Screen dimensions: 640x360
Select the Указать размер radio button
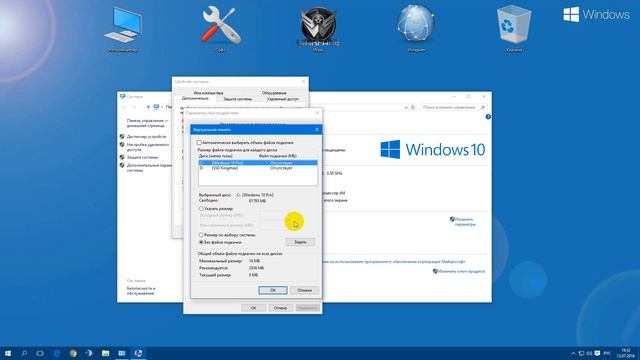click(x=201, y=209)
